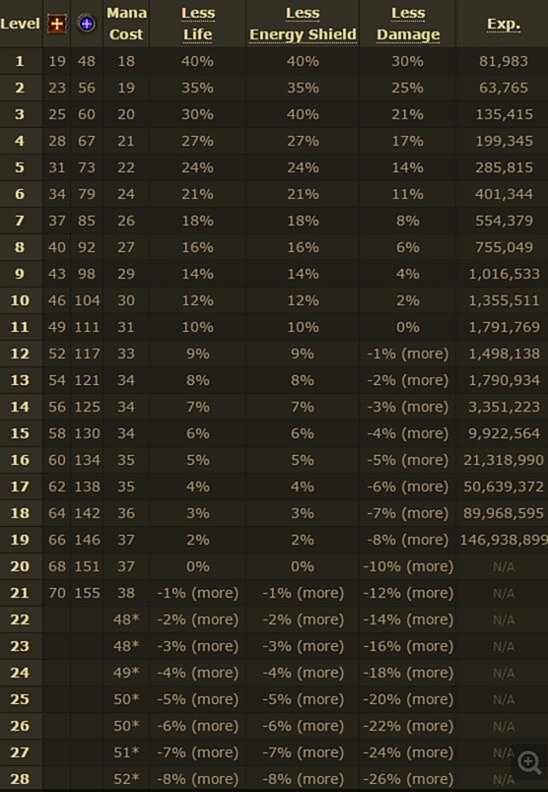Open the Less Energy Shield header link

click(x=303, y=24)
